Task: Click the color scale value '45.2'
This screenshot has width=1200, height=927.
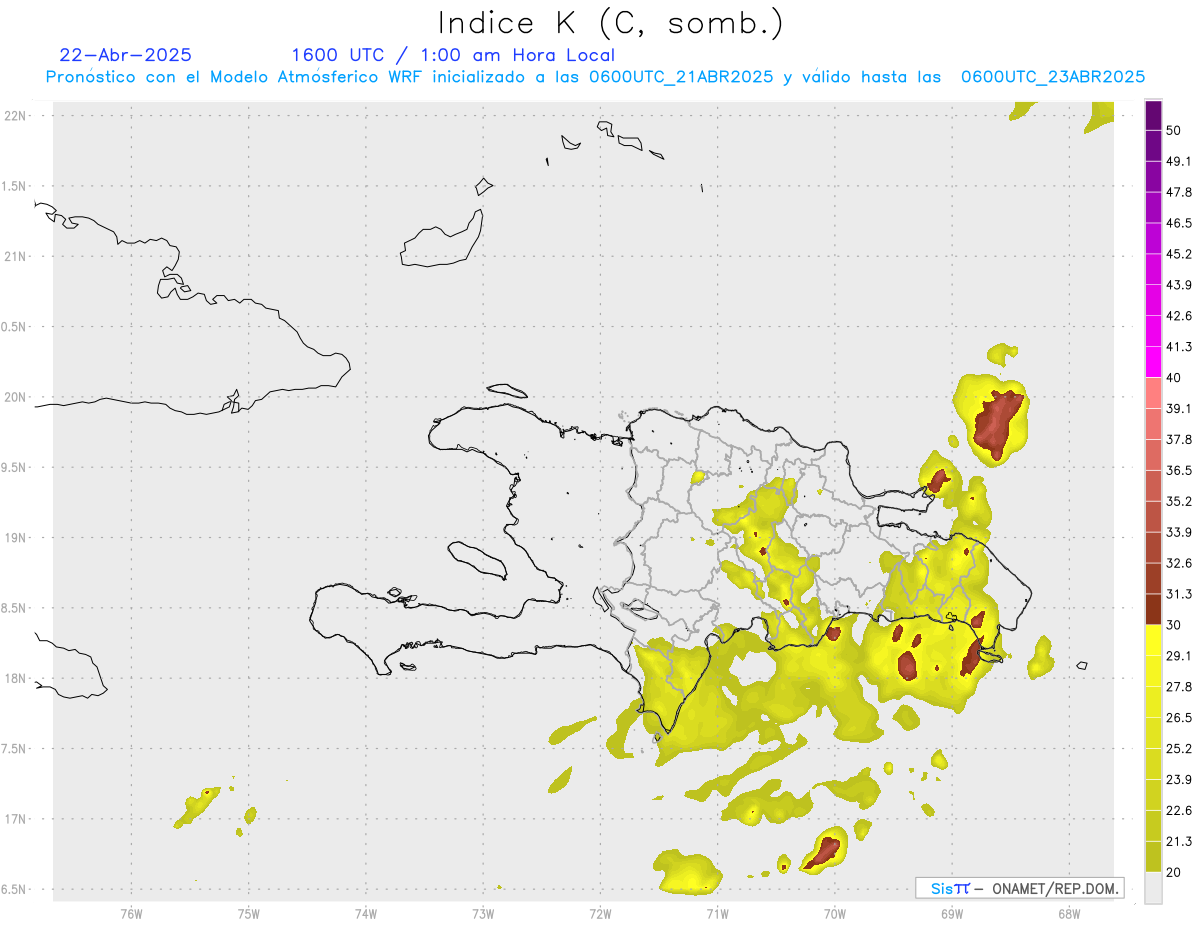Action: click(1178, 254)
